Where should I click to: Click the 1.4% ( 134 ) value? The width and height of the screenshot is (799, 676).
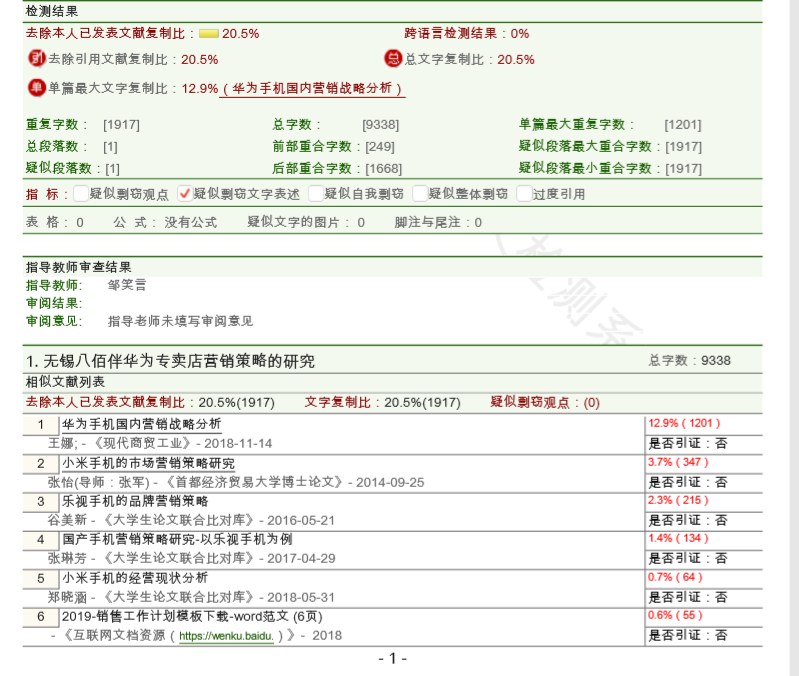678,538
